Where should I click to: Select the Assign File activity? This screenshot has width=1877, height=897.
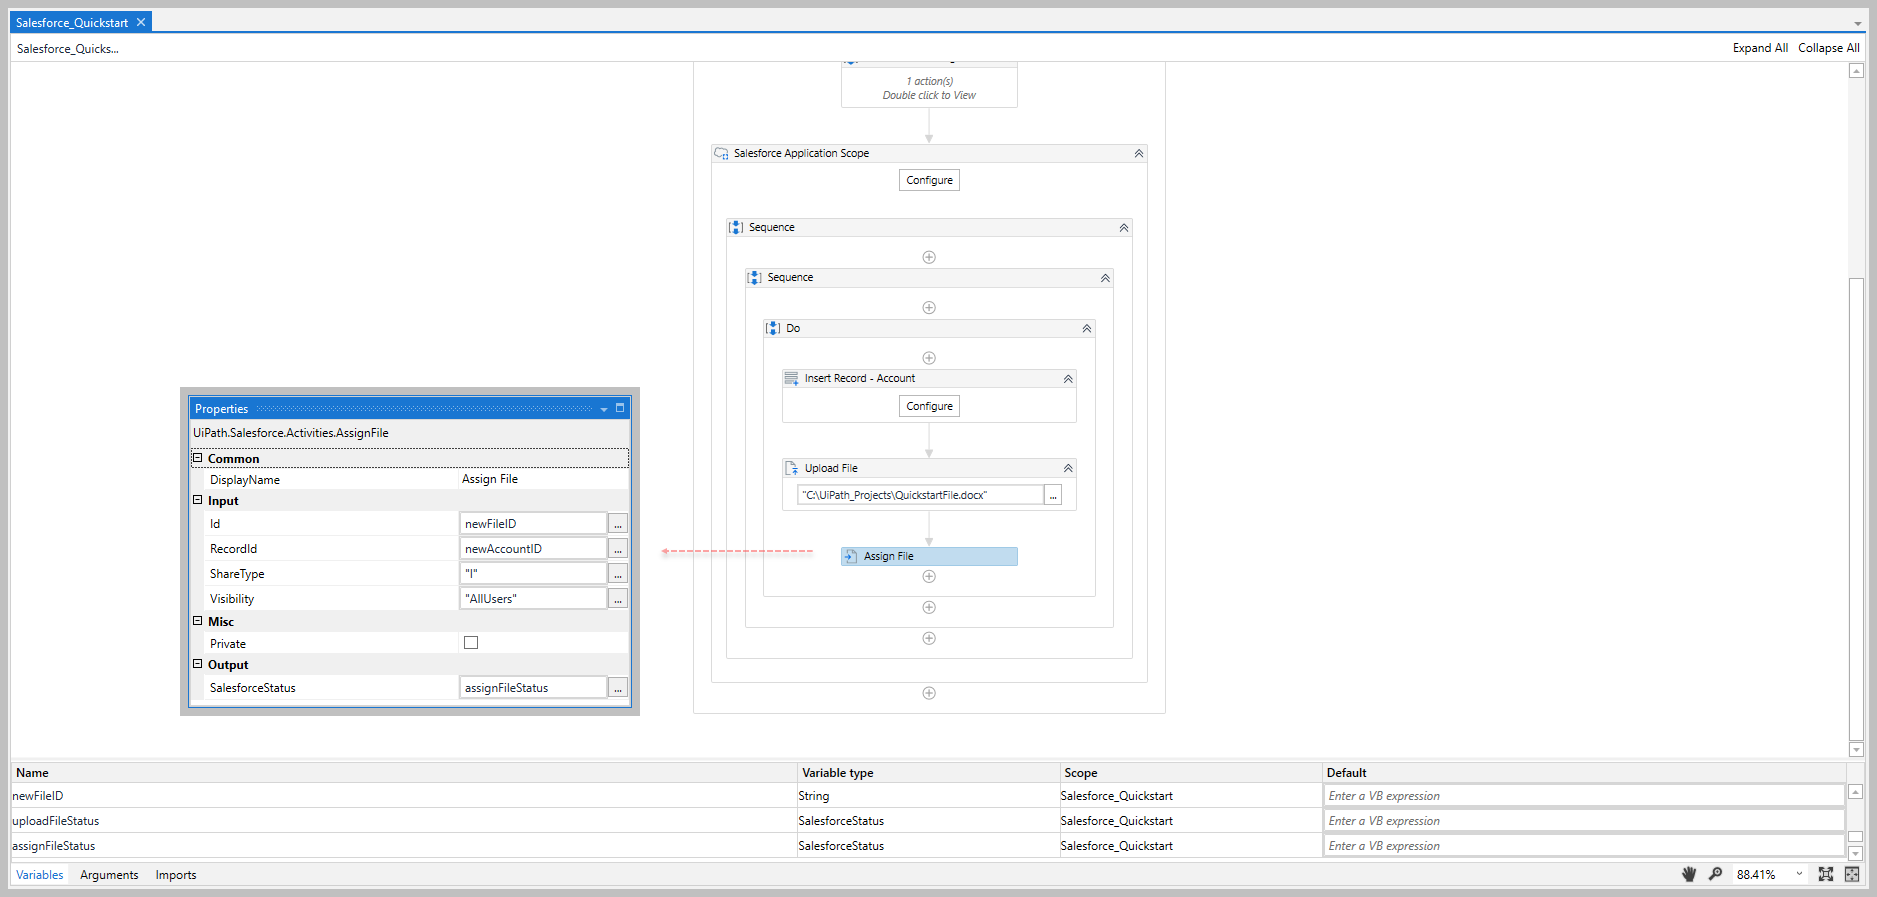click(929, 556)
